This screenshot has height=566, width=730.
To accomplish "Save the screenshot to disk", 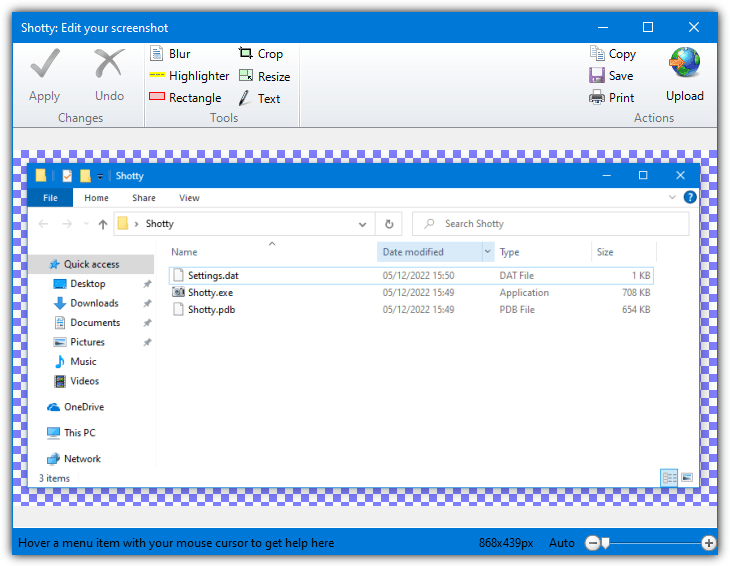I will click(611, 75).
